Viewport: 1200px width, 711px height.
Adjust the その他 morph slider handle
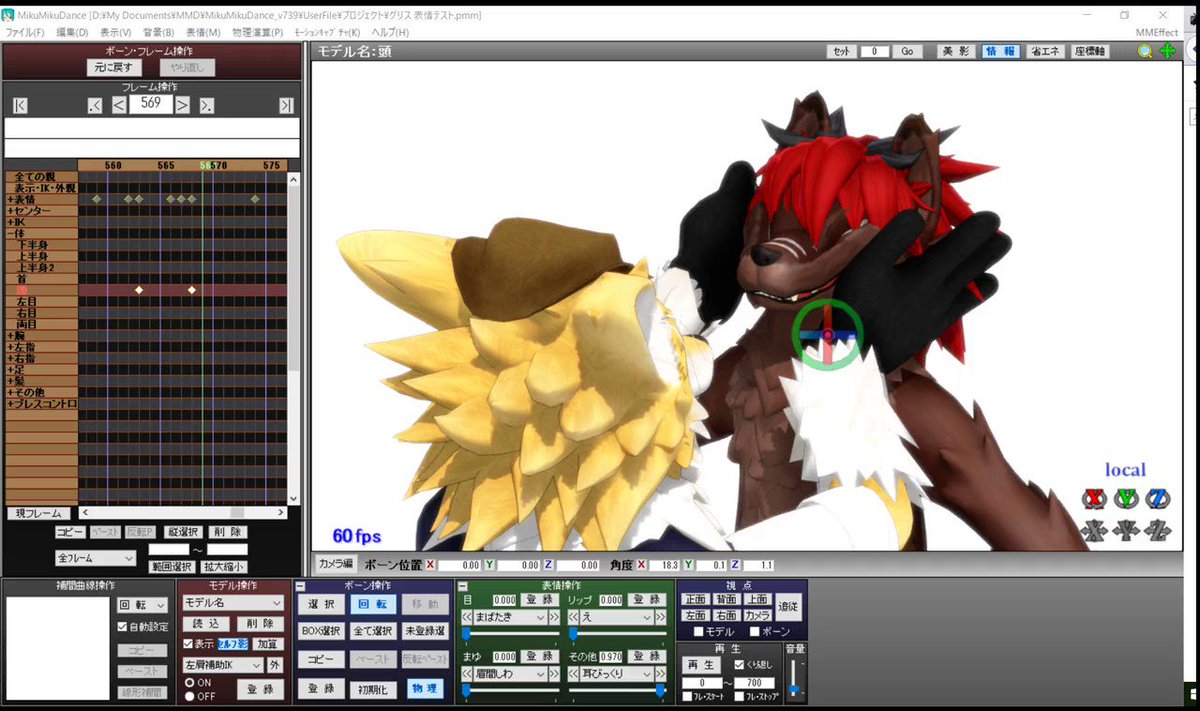point(660,690)
